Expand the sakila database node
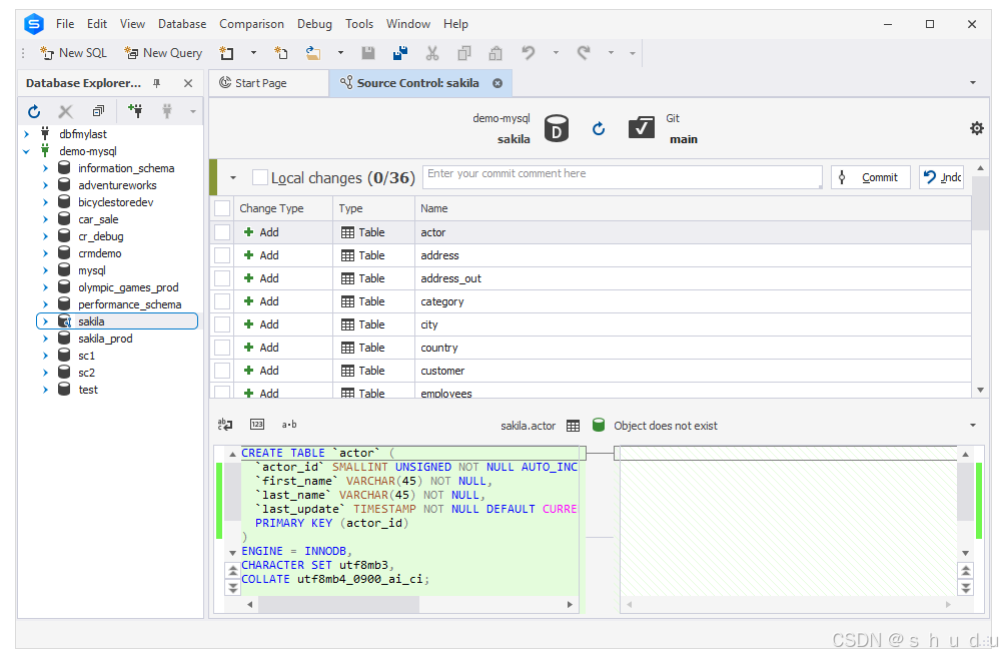 click(x=46, y=322)
